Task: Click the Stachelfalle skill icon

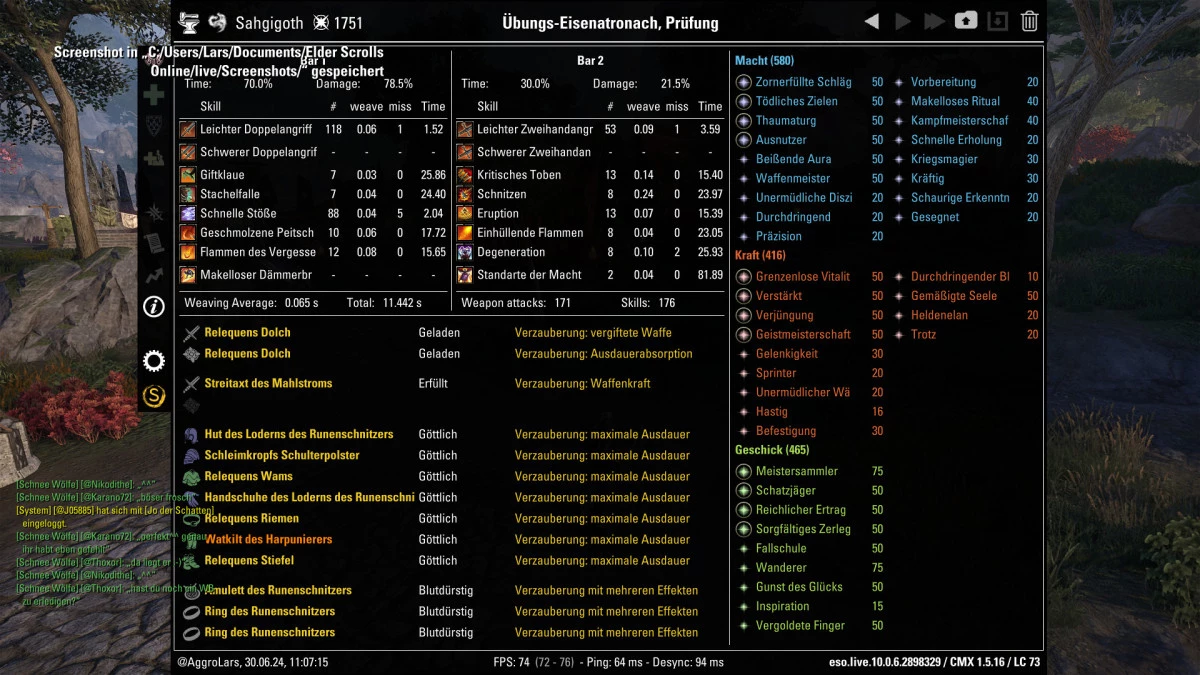Action: click(188, 194)
